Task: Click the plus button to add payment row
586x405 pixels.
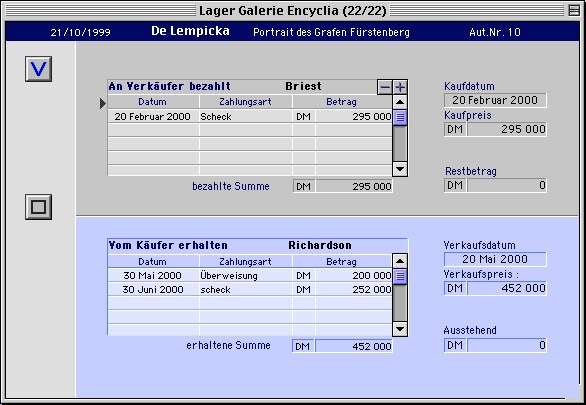Action: 400,87
